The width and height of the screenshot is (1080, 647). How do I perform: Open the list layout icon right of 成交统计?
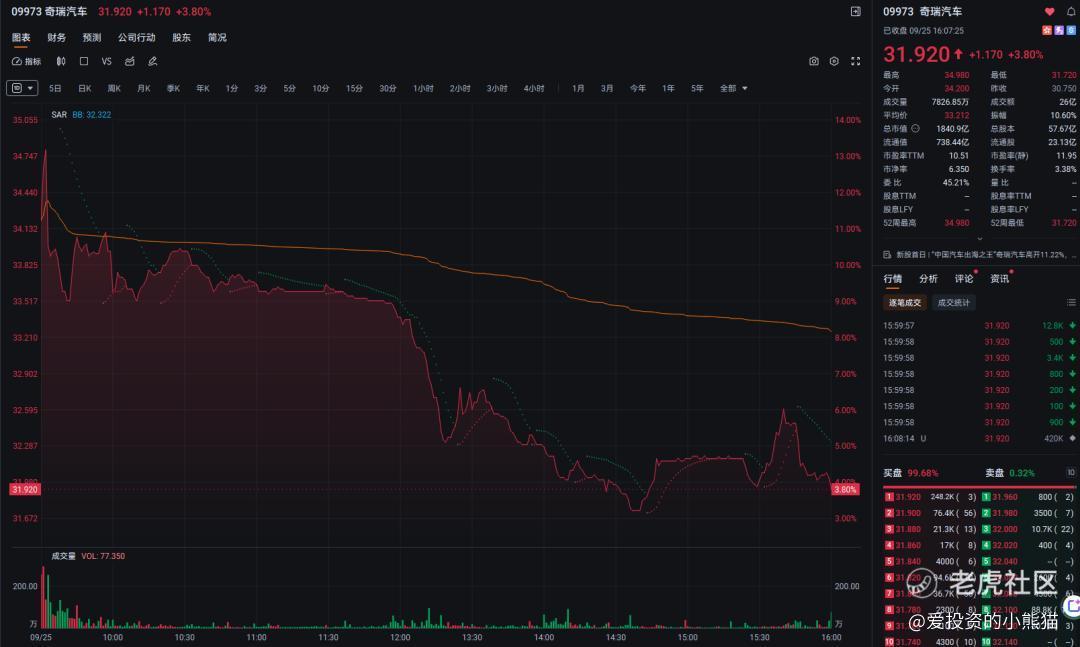pos(1071,302)
